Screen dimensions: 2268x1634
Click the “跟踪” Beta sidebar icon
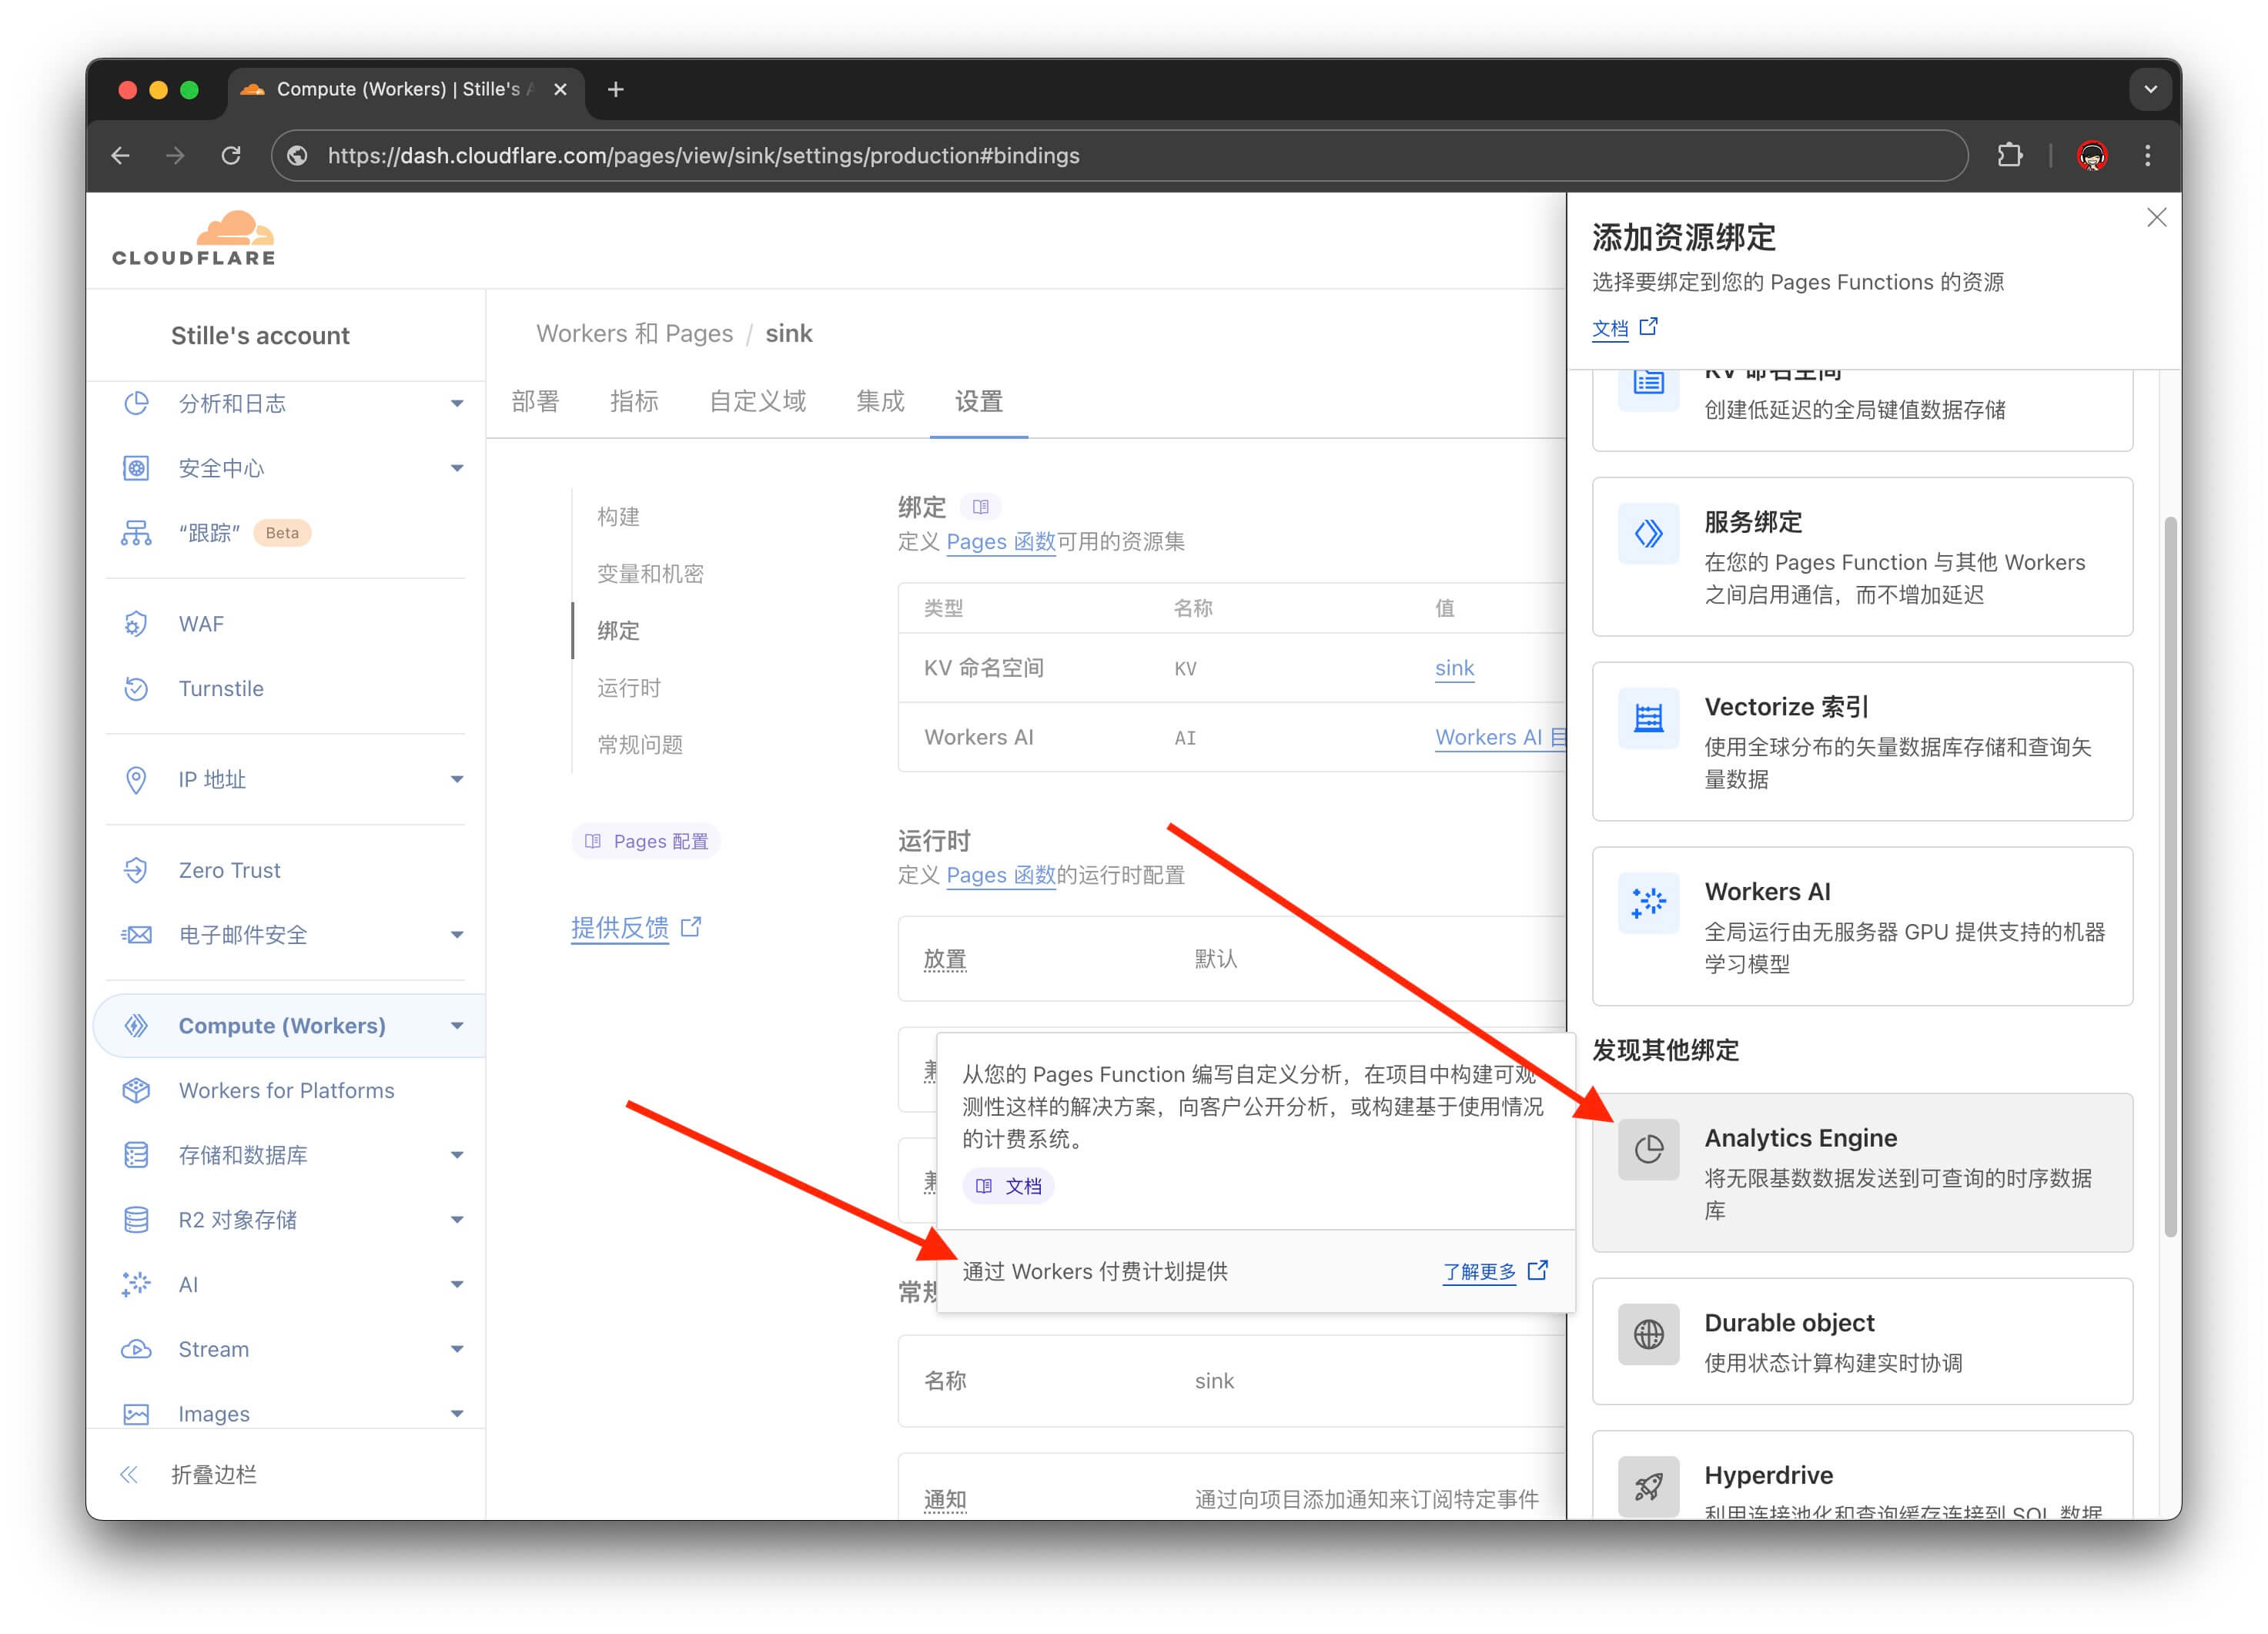pos(136,533)
